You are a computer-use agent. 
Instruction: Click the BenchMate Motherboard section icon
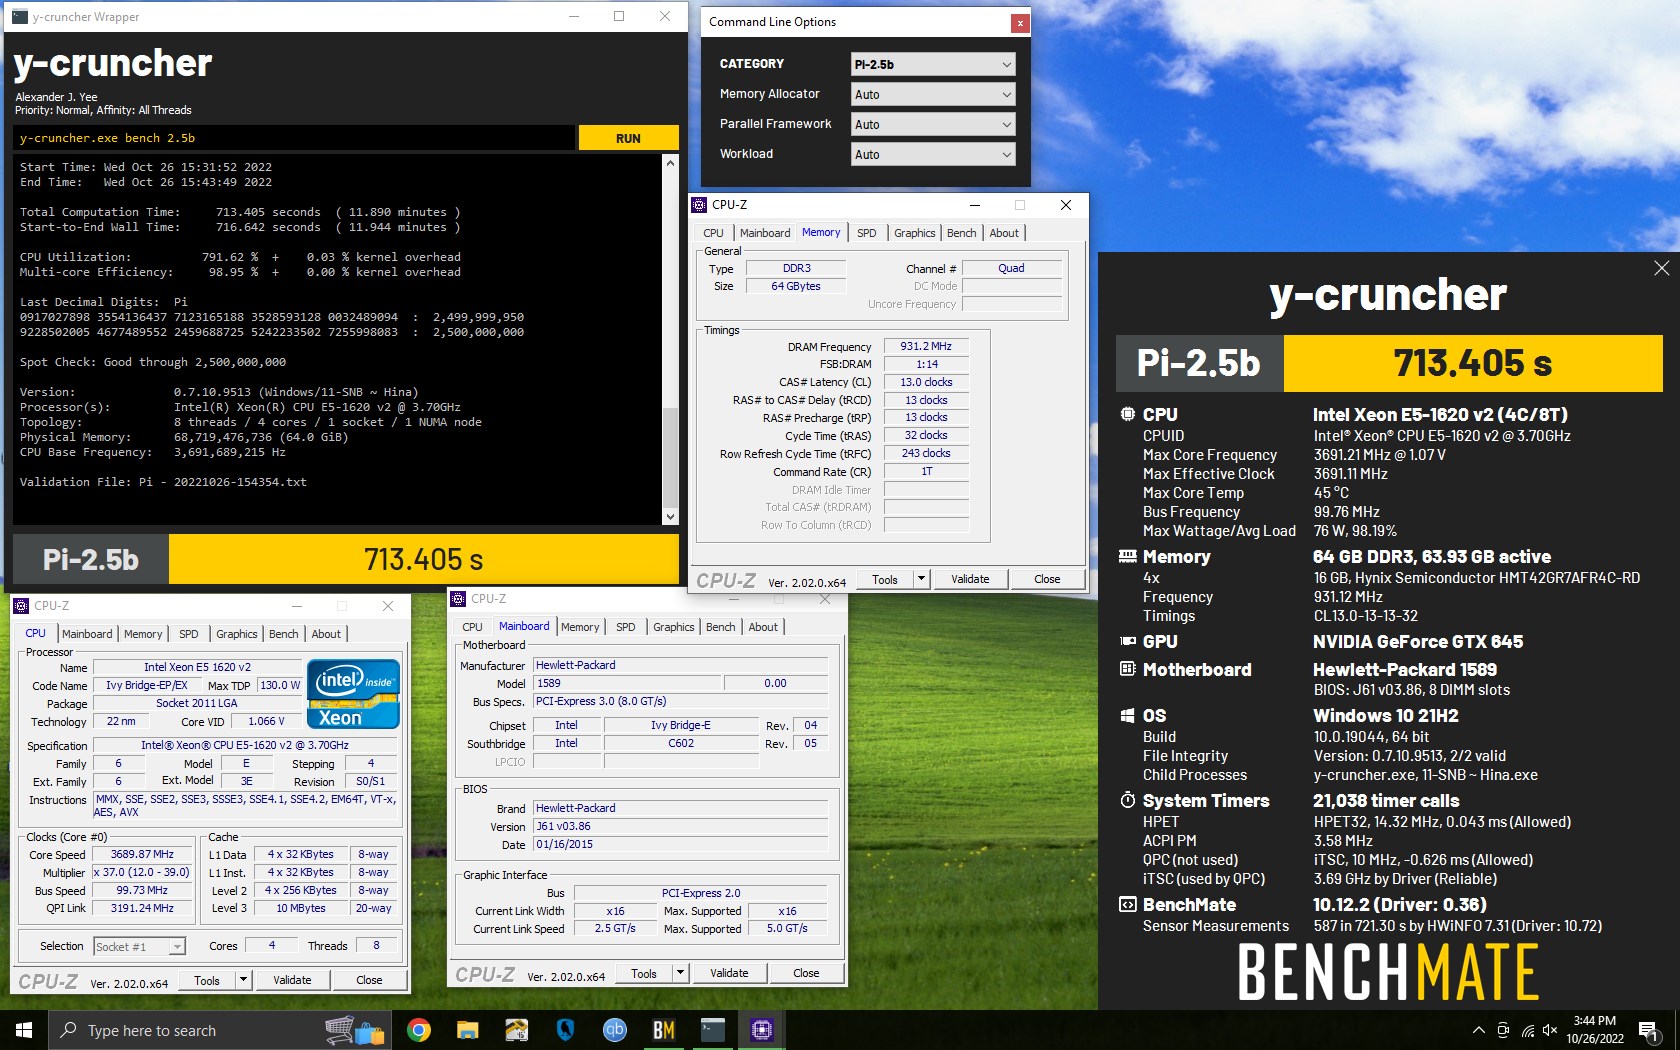(1127, 669)
